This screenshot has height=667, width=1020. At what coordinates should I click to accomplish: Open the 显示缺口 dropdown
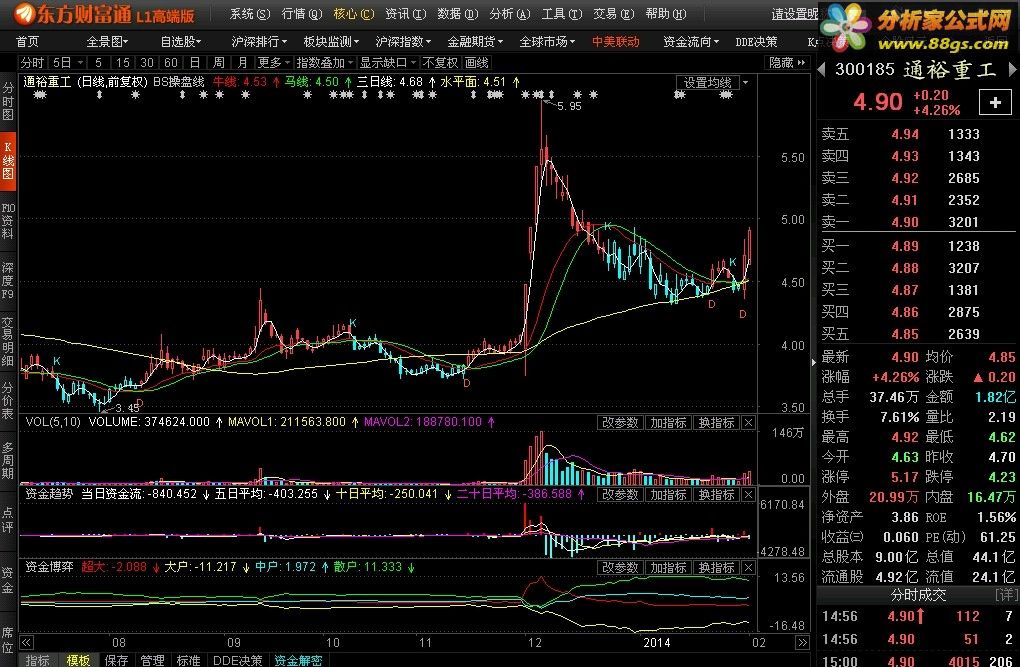[x=388, y=62]
